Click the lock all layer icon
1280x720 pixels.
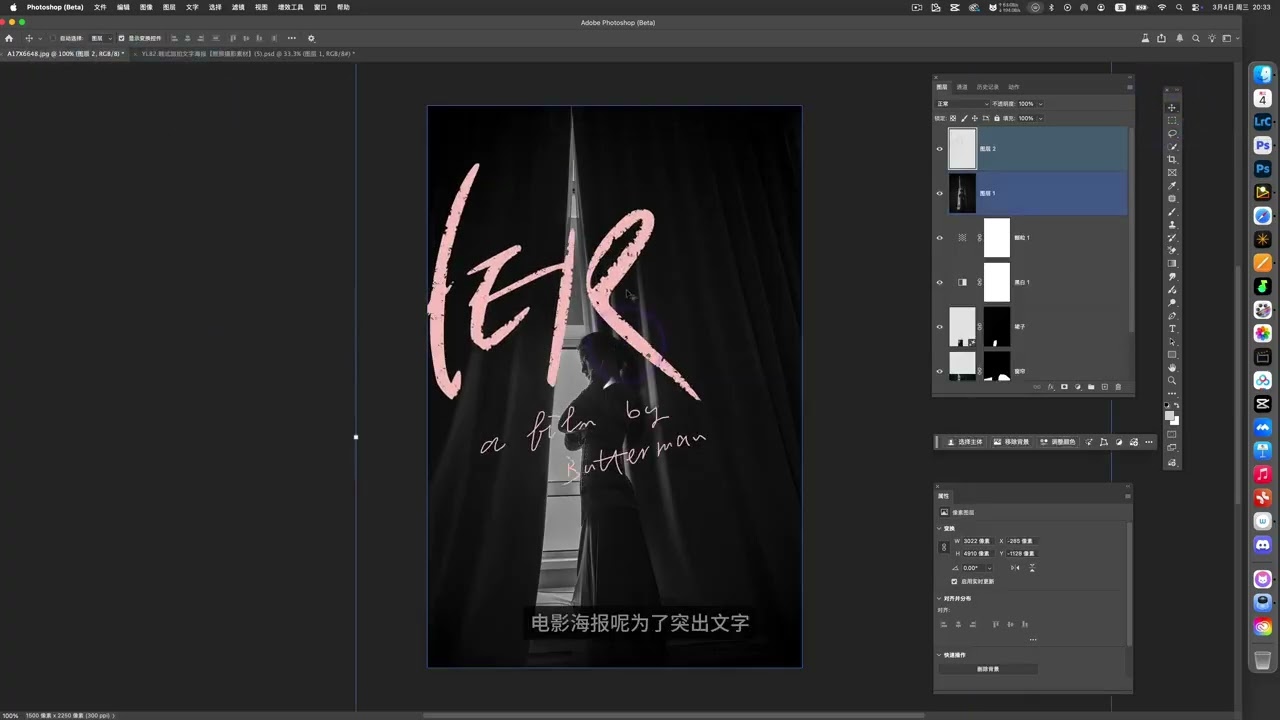click(997, 118)
